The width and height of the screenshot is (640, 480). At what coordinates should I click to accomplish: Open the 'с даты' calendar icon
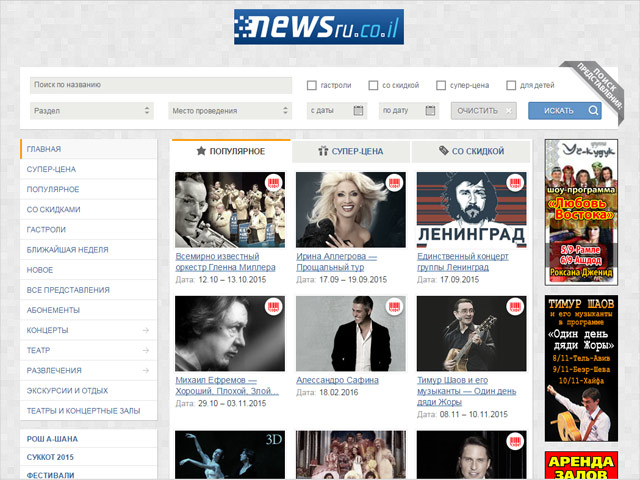pyautogui.click(x=358, y=111)
